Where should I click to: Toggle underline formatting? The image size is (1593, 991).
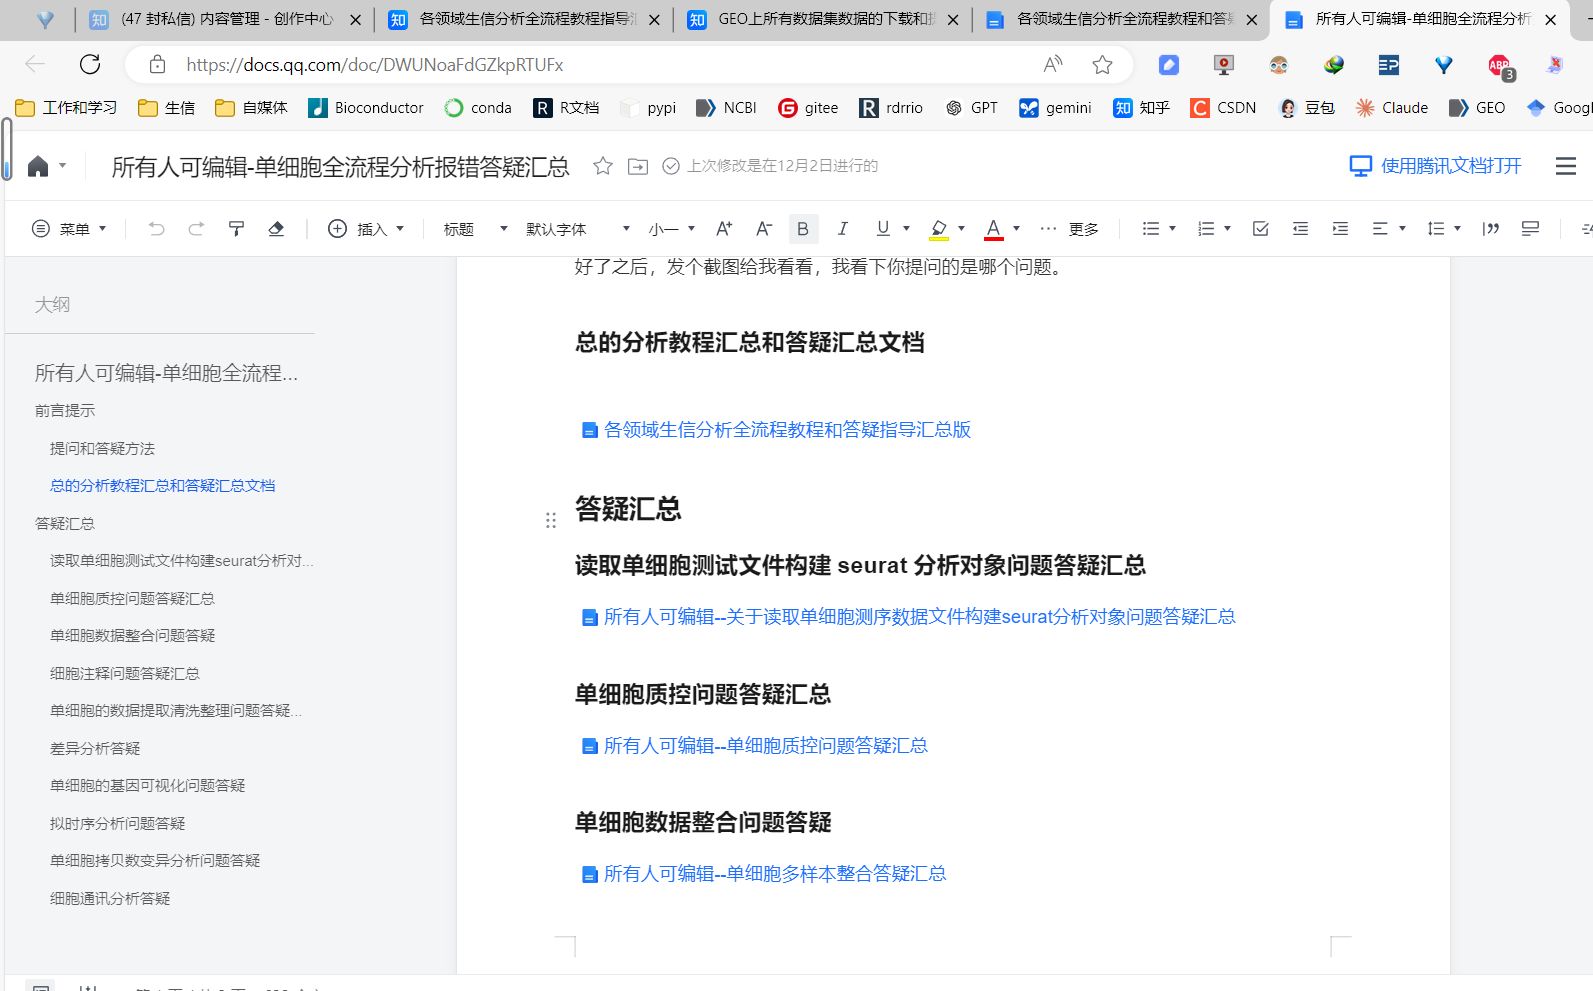pos(882,229)
